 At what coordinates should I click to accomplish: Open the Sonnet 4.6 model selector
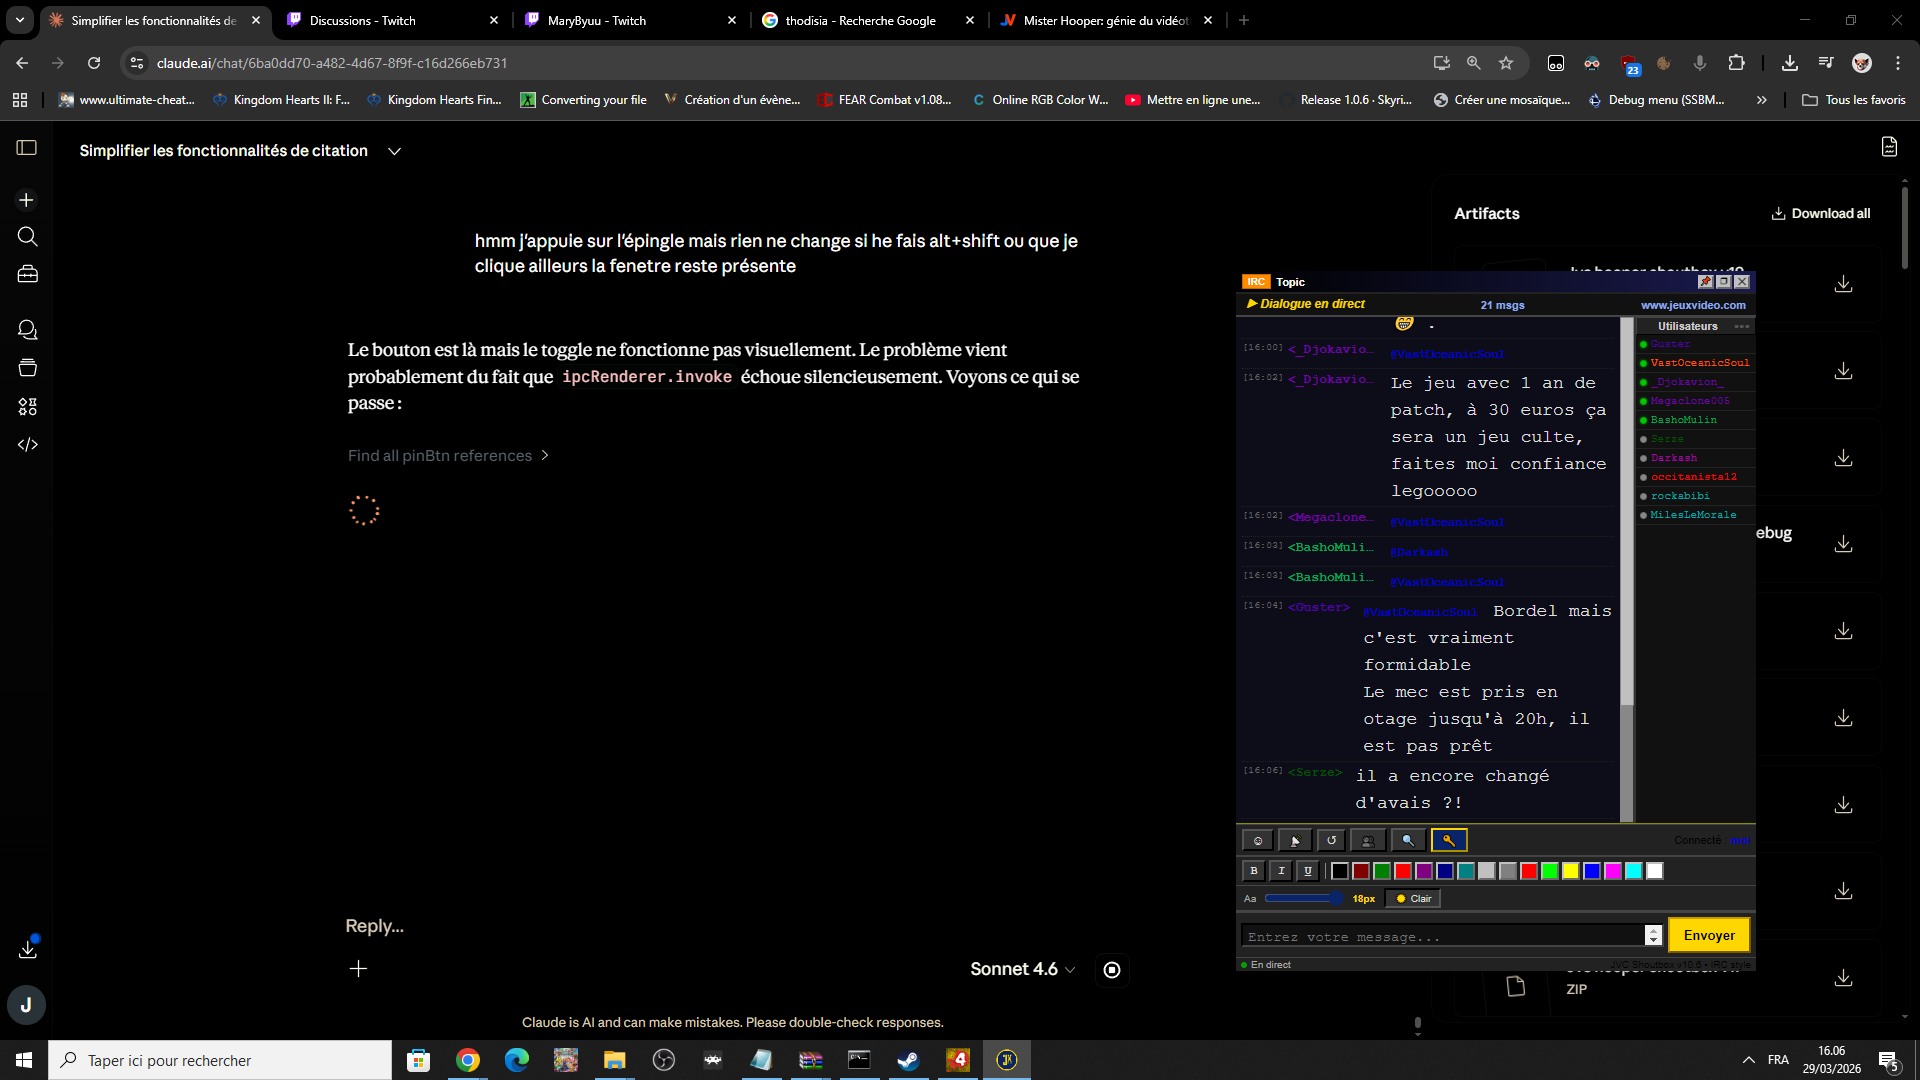click(x=1022, y=969)
